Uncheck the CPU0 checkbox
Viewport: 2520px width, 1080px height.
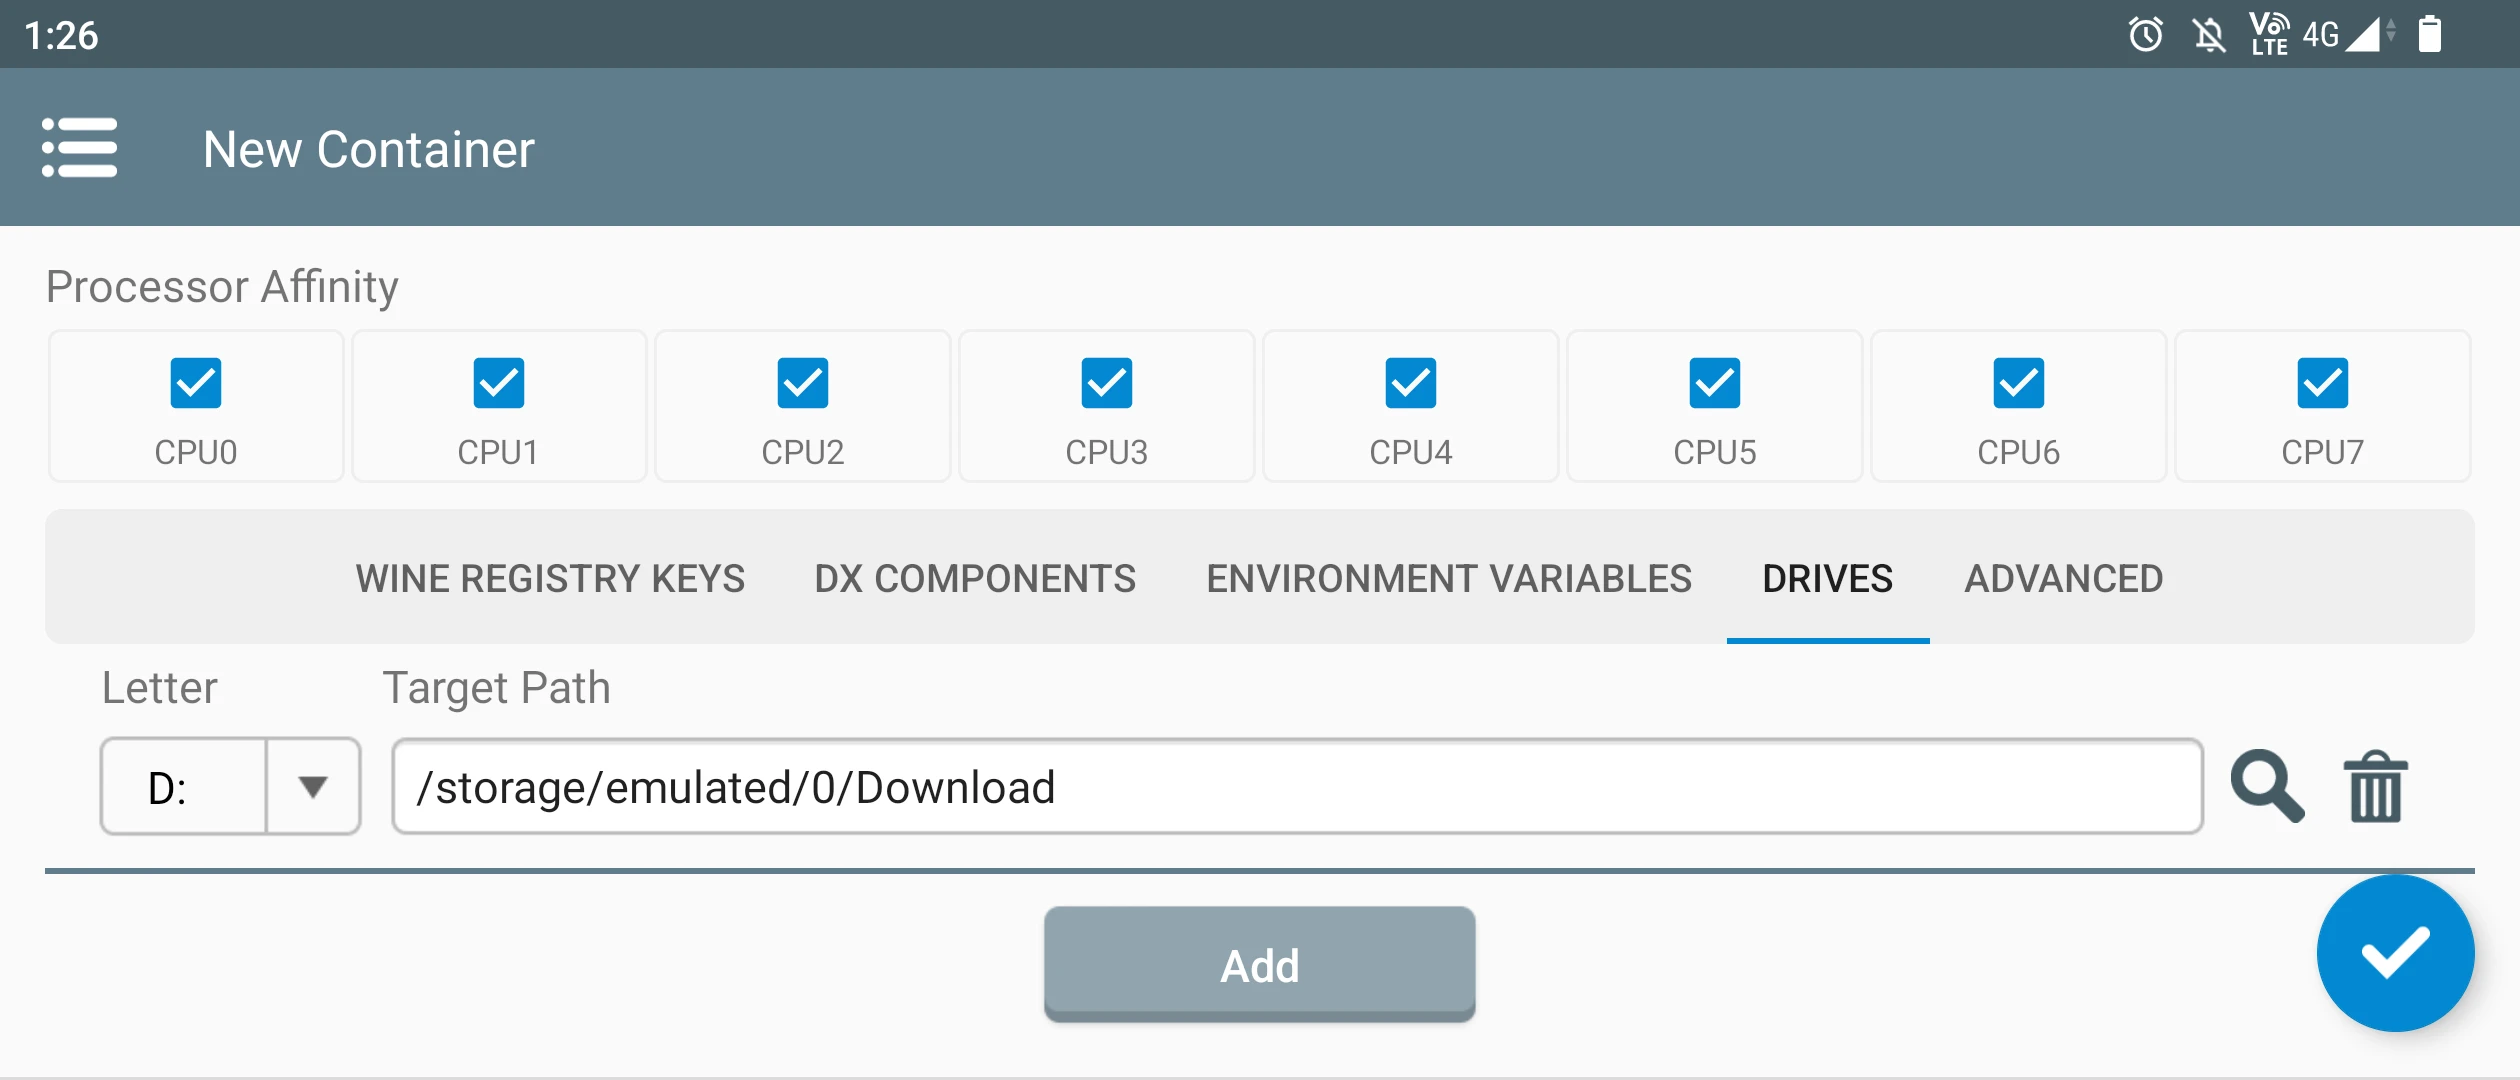pyautogui.click(x=196, y=383)
